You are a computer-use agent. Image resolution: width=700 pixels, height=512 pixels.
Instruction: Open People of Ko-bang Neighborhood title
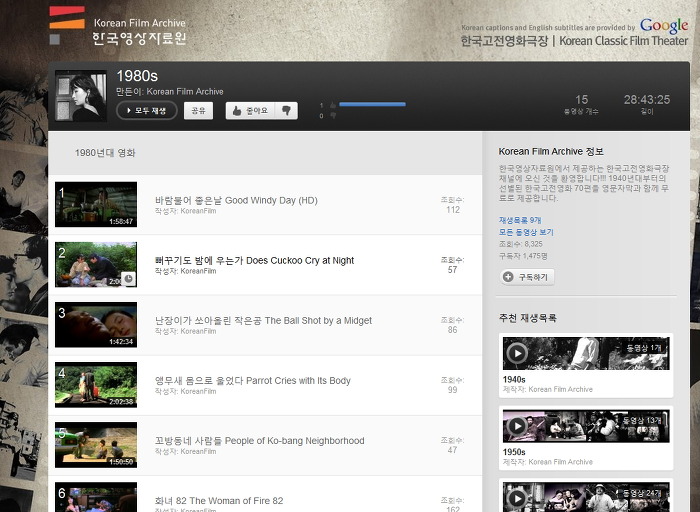[259, 440]
